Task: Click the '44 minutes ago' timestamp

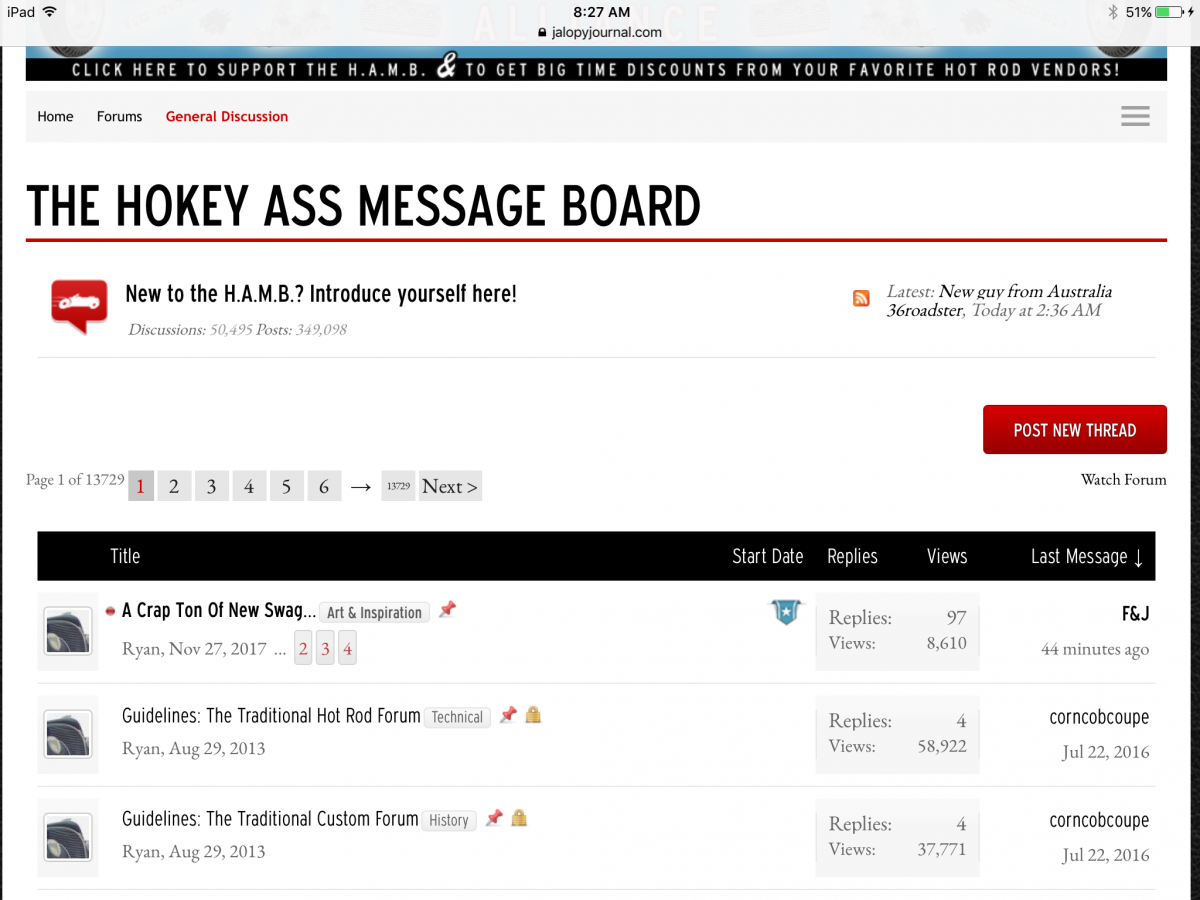Action: (1095, 649)
